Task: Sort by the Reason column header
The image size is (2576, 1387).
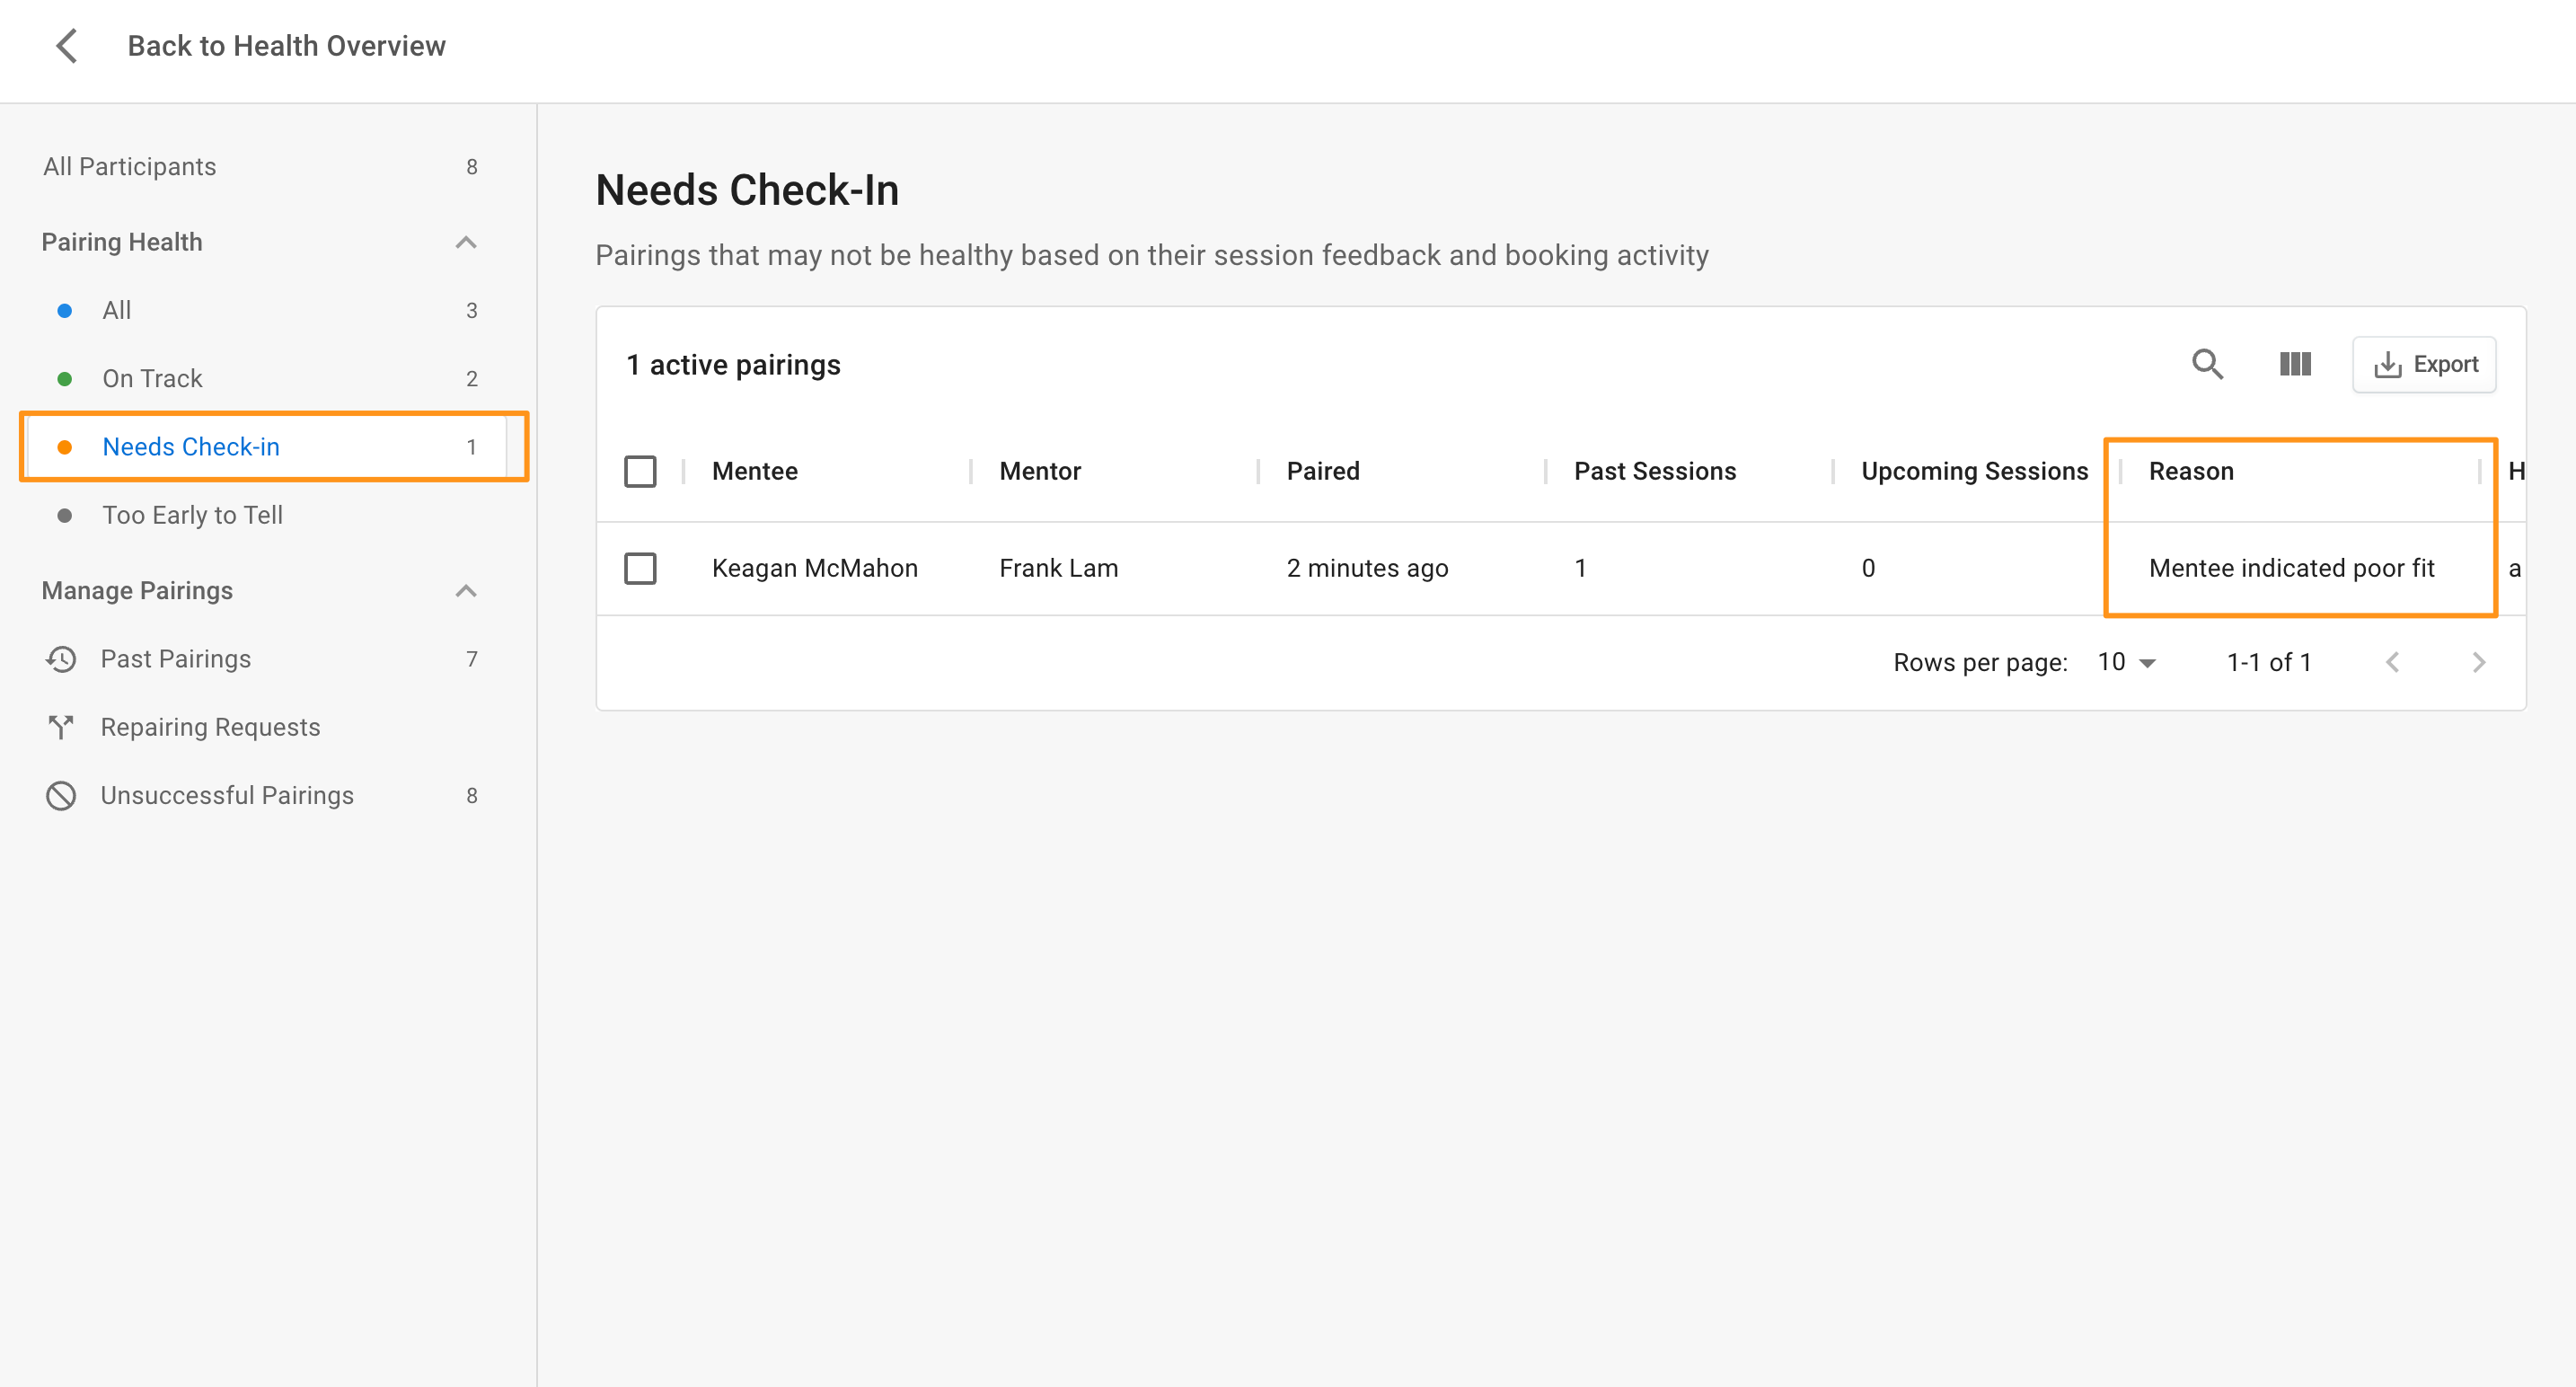Action: coord(2191,471)
